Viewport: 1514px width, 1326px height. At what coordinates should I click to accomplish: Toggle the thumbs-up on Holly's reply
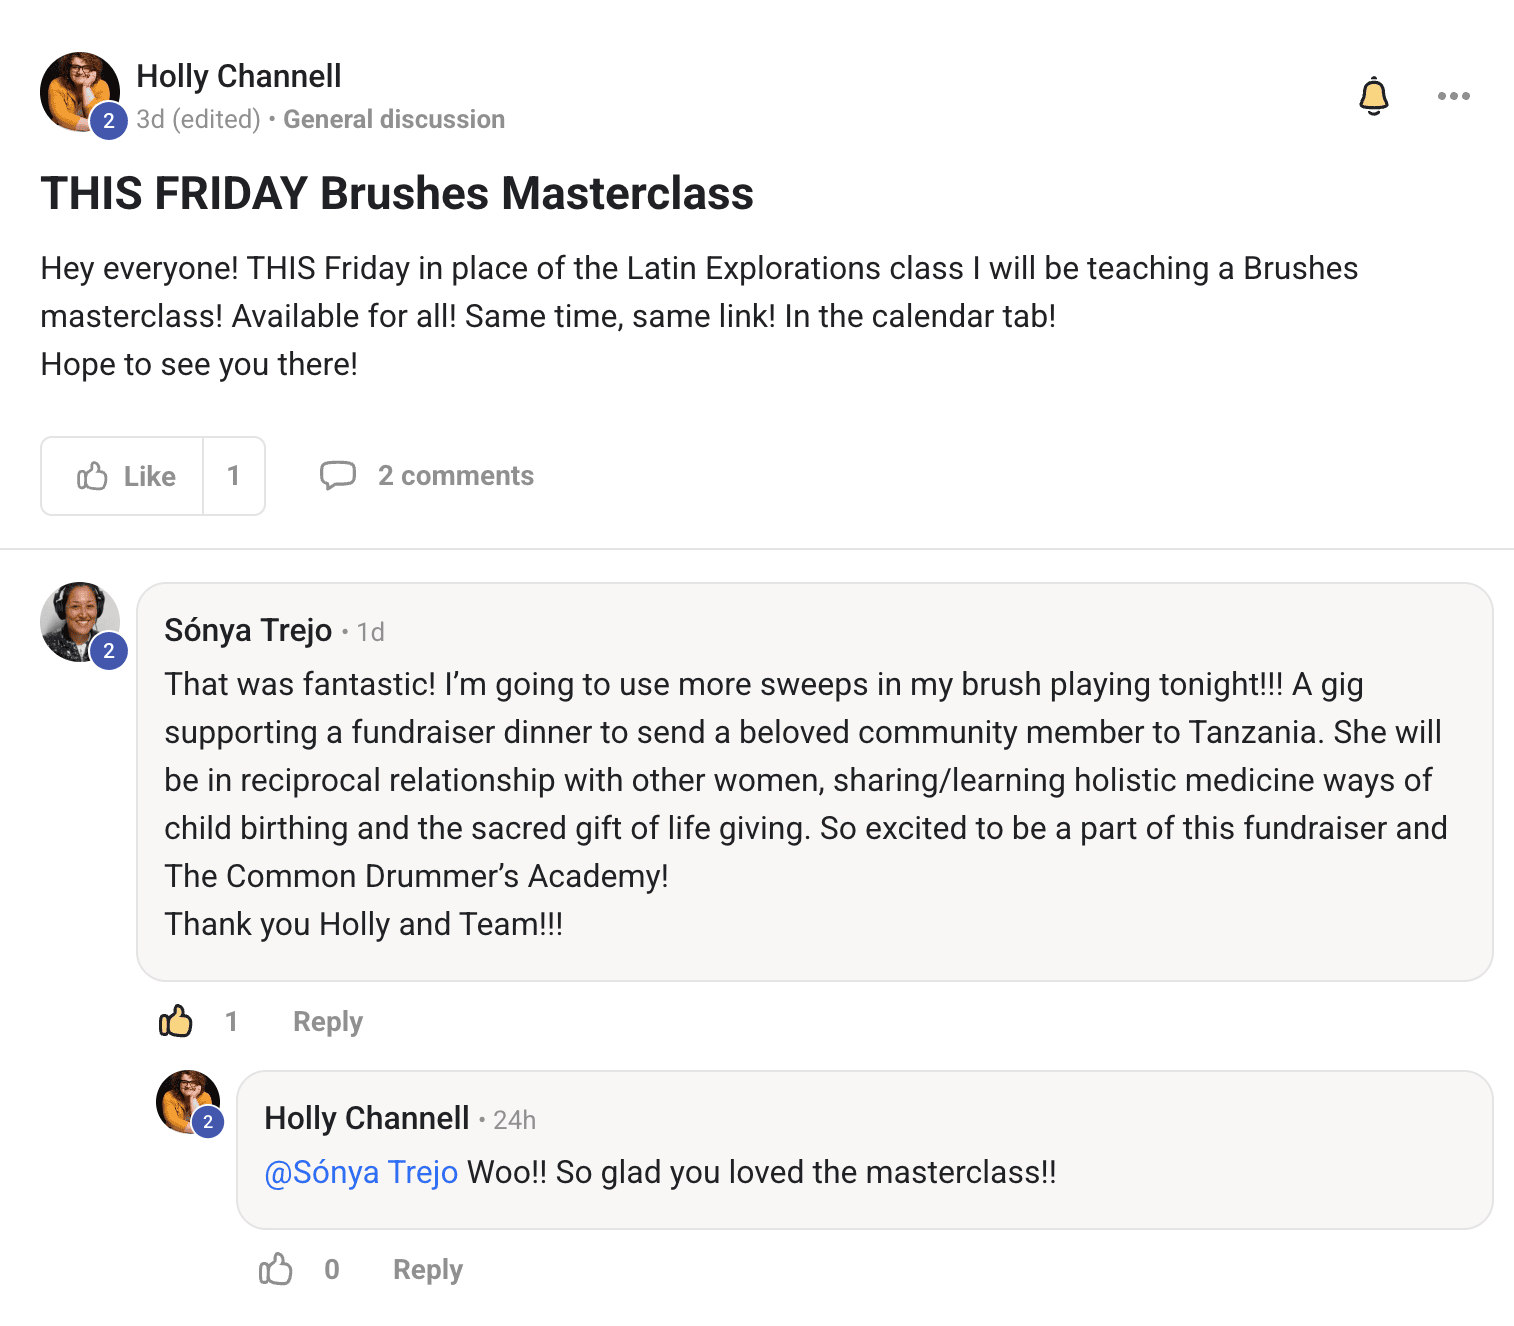tap(276, 1269)
